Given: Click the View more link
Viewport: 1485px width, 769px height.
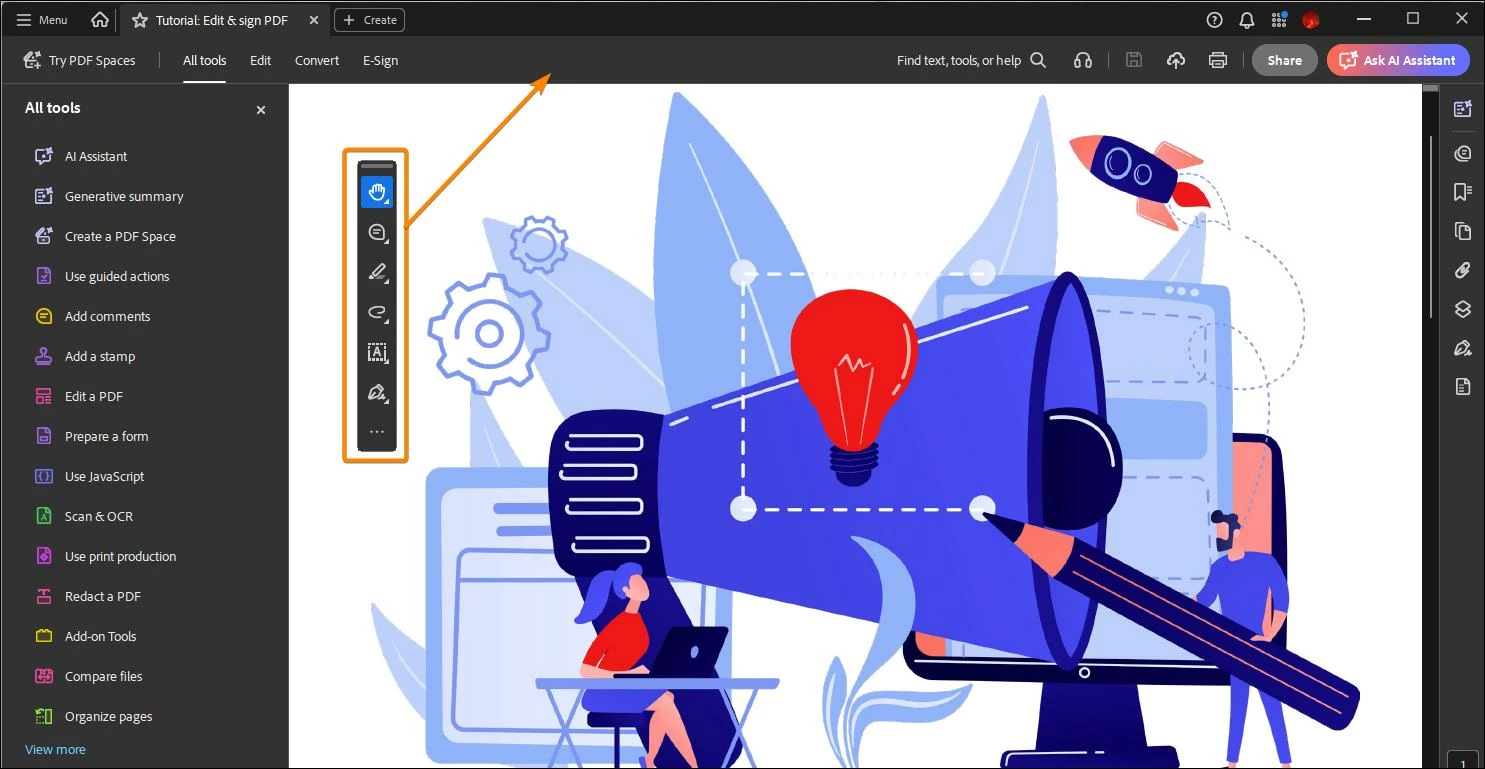Looking at the screenshot, I should [x=55, y=749].
